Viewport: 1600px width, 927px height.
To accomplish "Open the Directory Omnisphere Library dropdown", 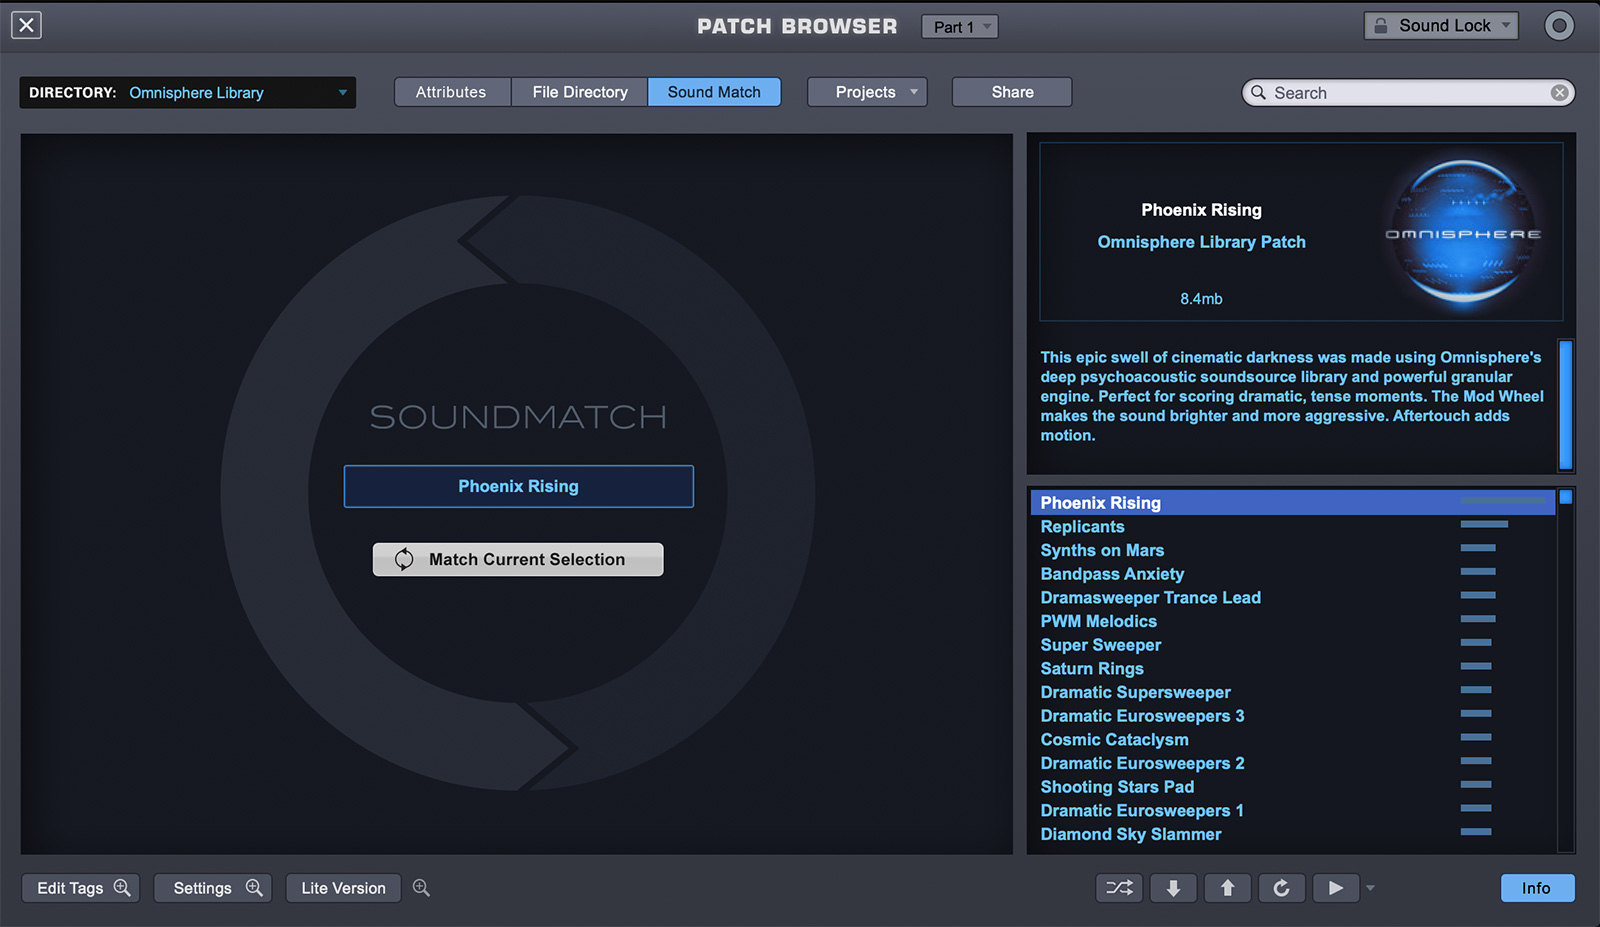I will (188, 92).
